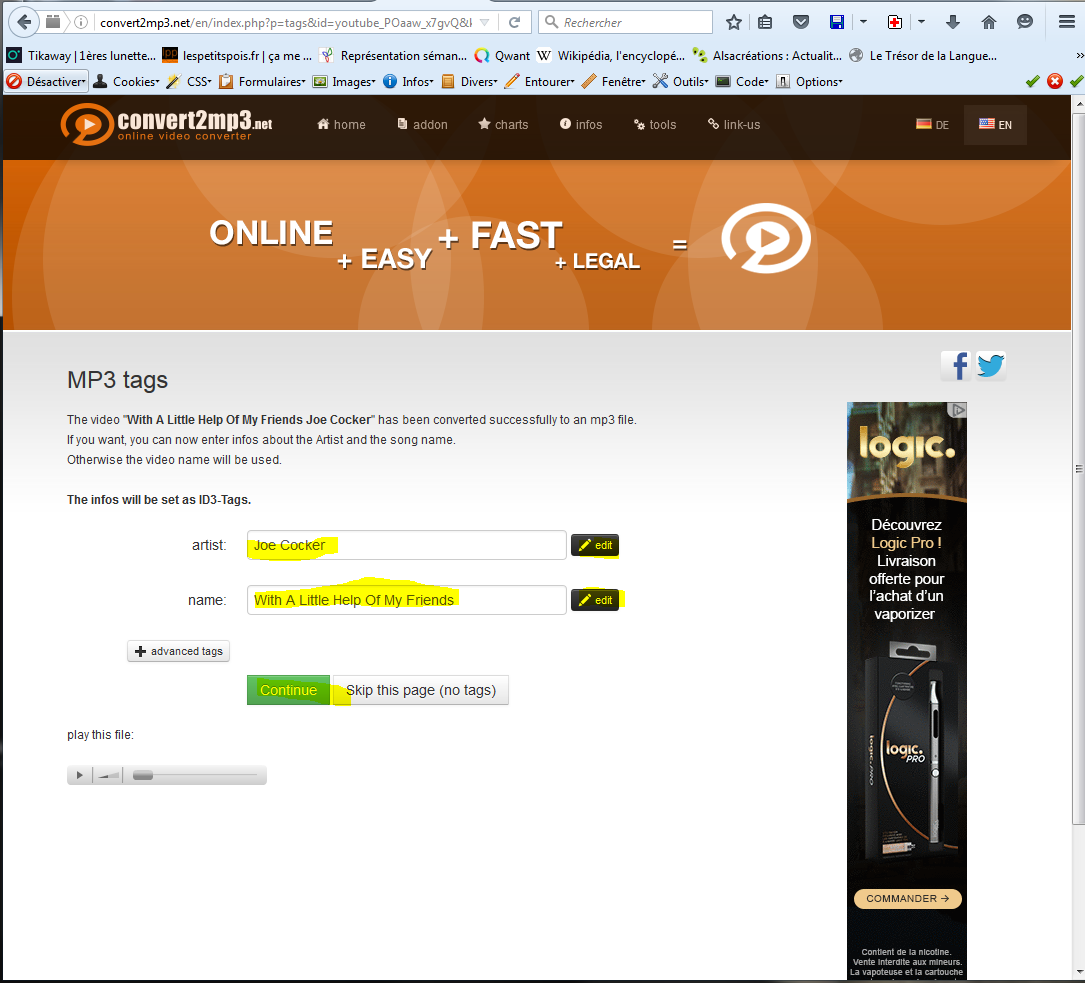Open the lespetitspois.fr bookmark
The image size is (1085, 983).
point(237,55)
